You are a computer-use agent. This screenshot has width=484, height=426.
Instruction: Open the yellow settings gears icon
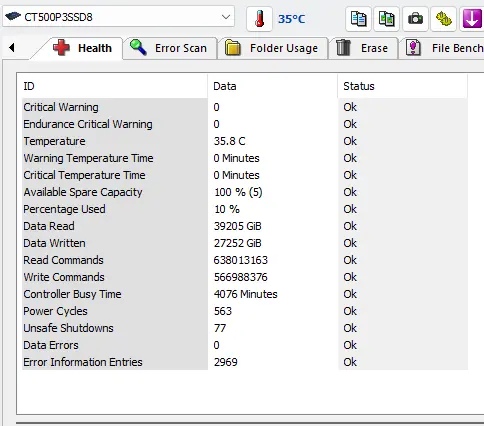[444, 19]
